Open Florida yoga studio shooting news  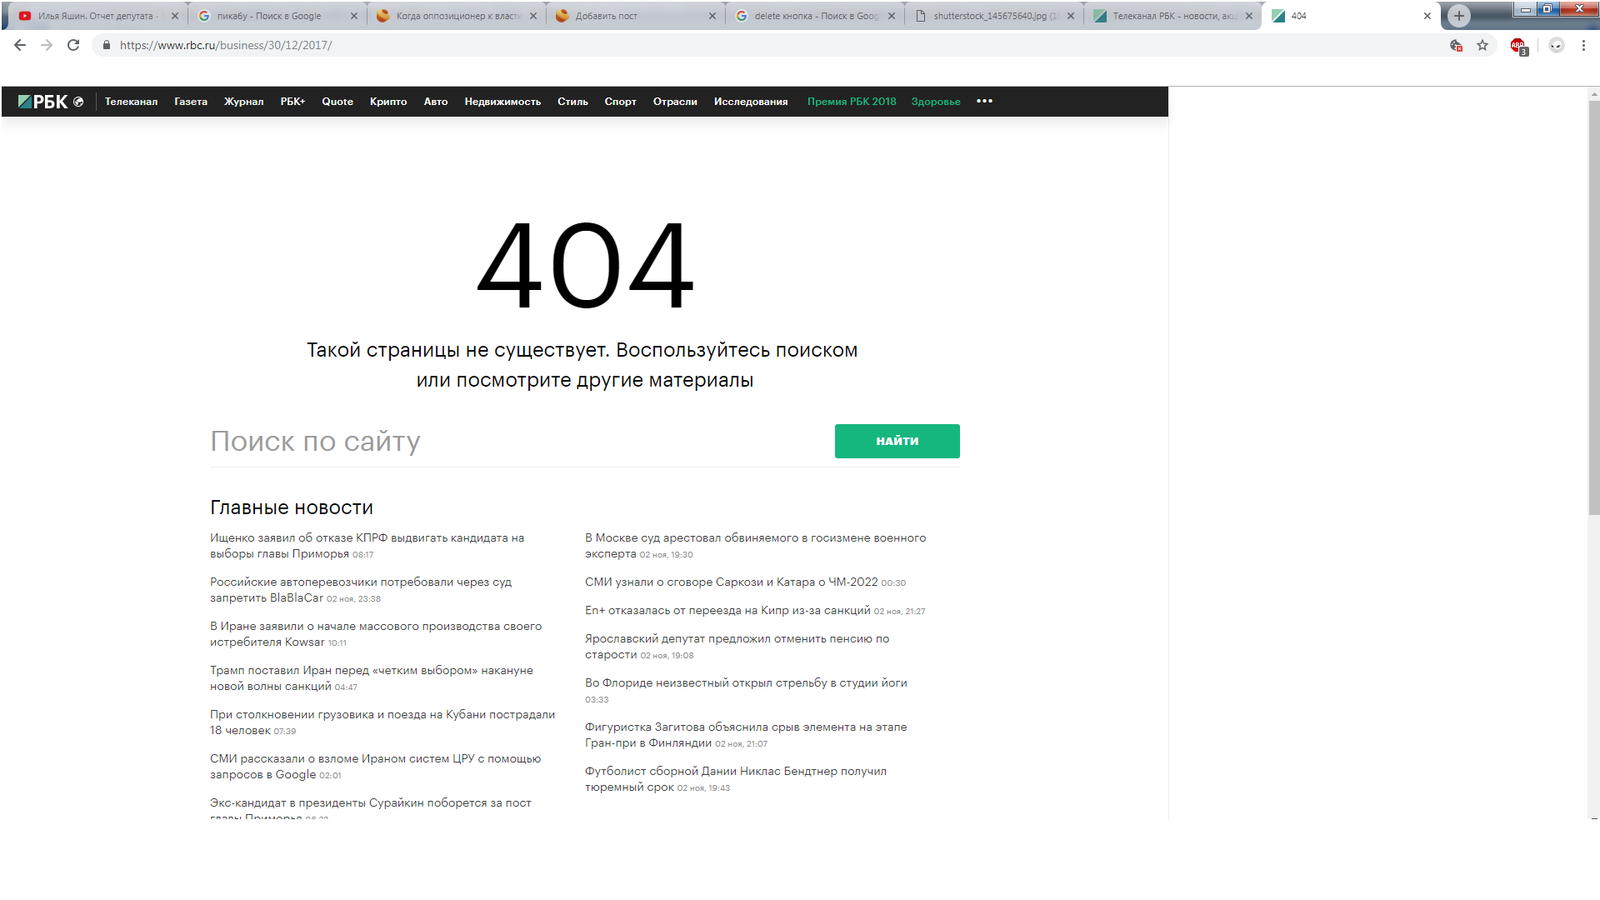[746, 691]
